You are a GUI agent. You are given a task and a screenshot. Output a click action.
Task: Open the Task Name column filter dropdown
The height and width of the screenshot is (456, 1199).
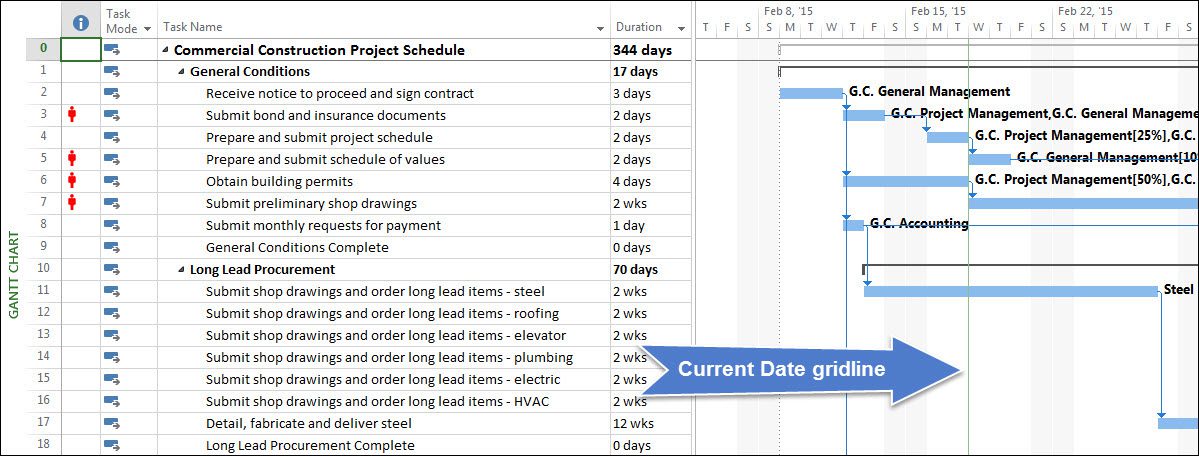click(600, 29)
